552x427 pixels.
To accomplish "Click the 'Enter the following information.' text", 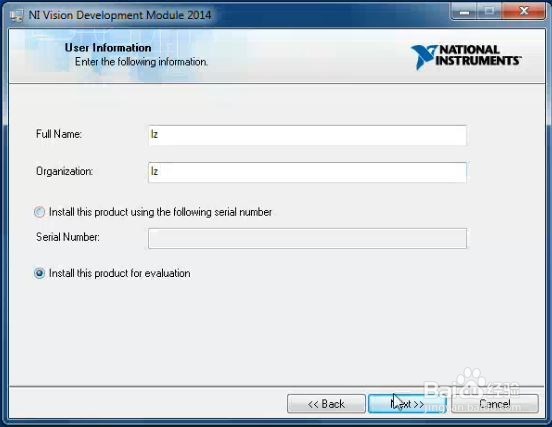I will click(x=141, y=62).
